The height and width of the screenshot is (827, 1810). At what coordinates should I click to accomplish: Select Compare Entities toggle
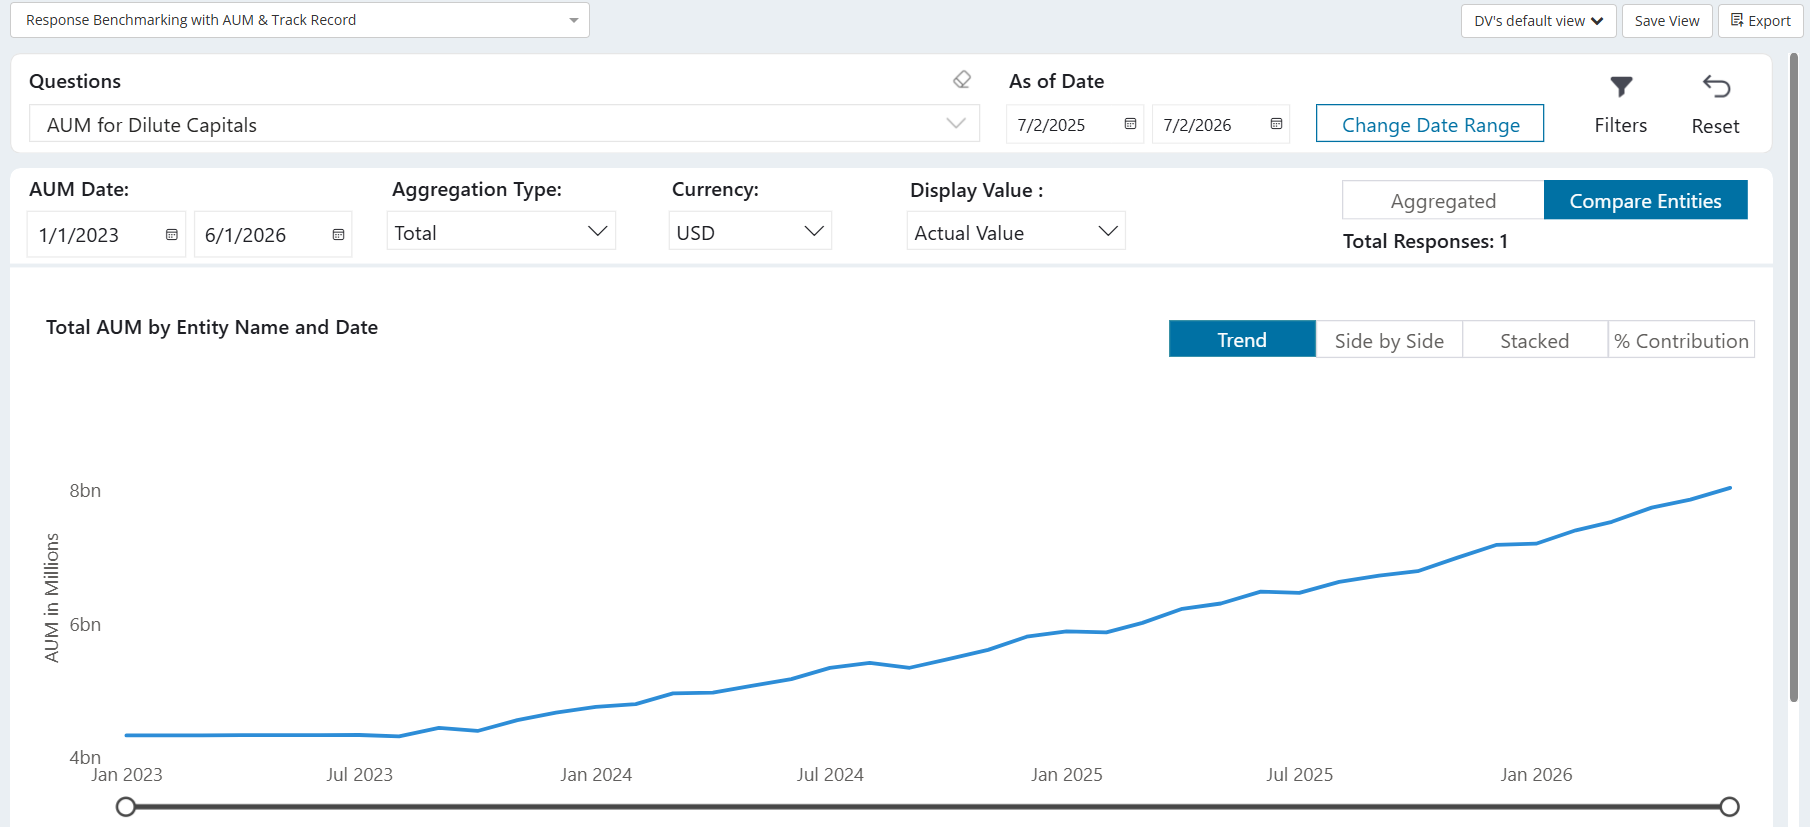1646,200
